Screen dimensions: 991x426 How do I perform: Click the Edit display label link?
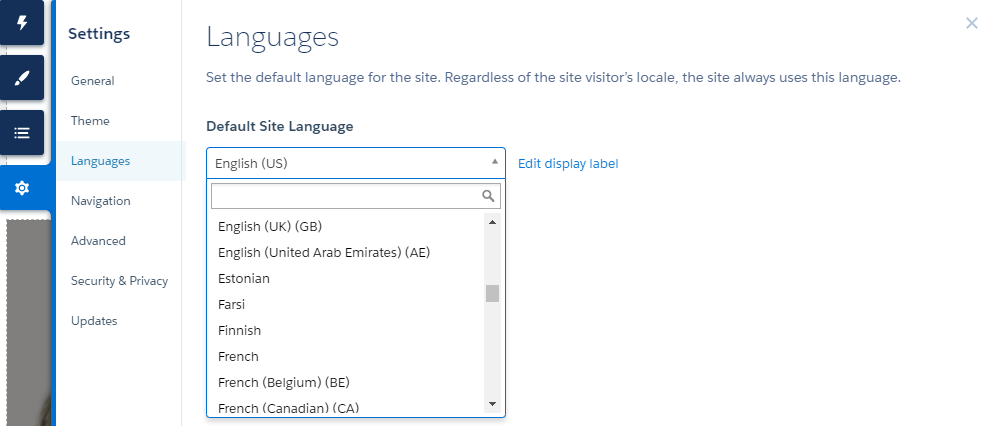pos(568,164)
